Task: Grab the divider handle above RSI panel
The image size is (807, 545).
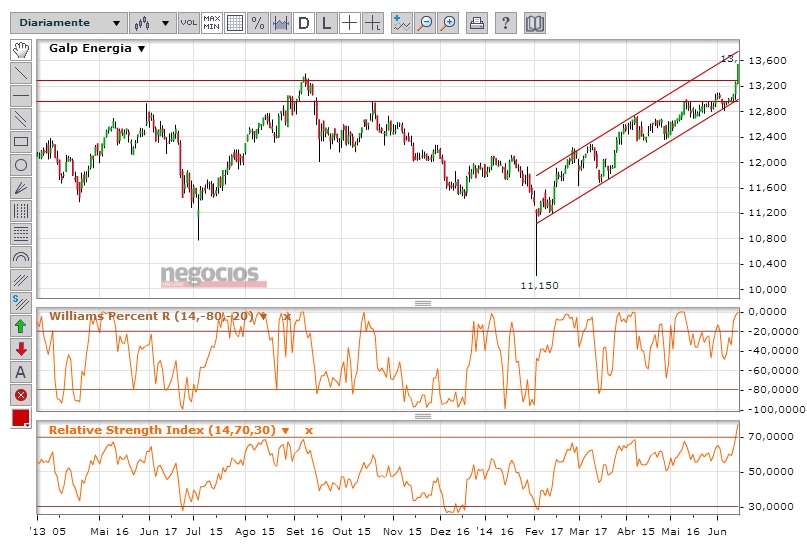Action: [423, 416]
